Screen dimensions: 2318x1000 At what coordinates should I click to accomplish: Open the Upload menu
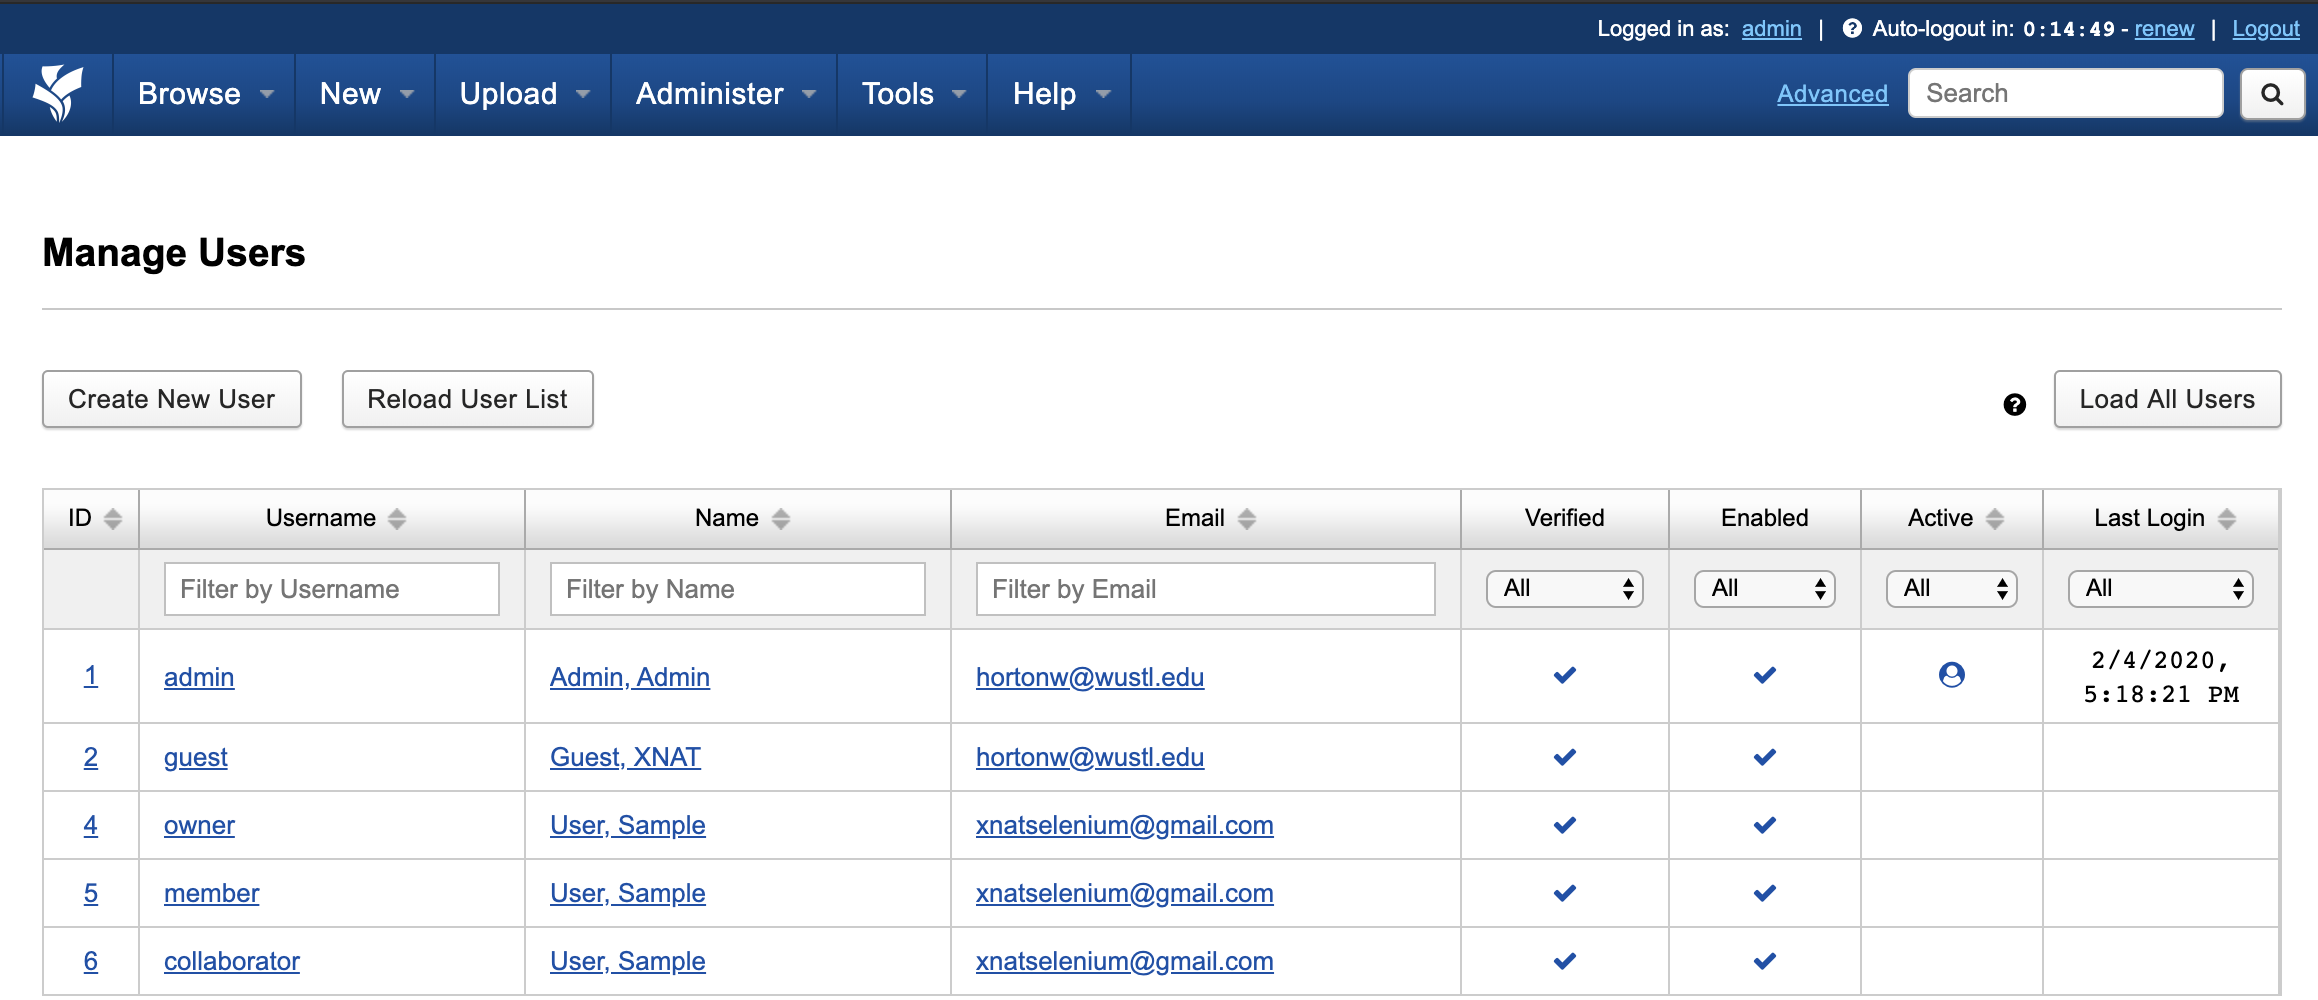pos(524,94)
